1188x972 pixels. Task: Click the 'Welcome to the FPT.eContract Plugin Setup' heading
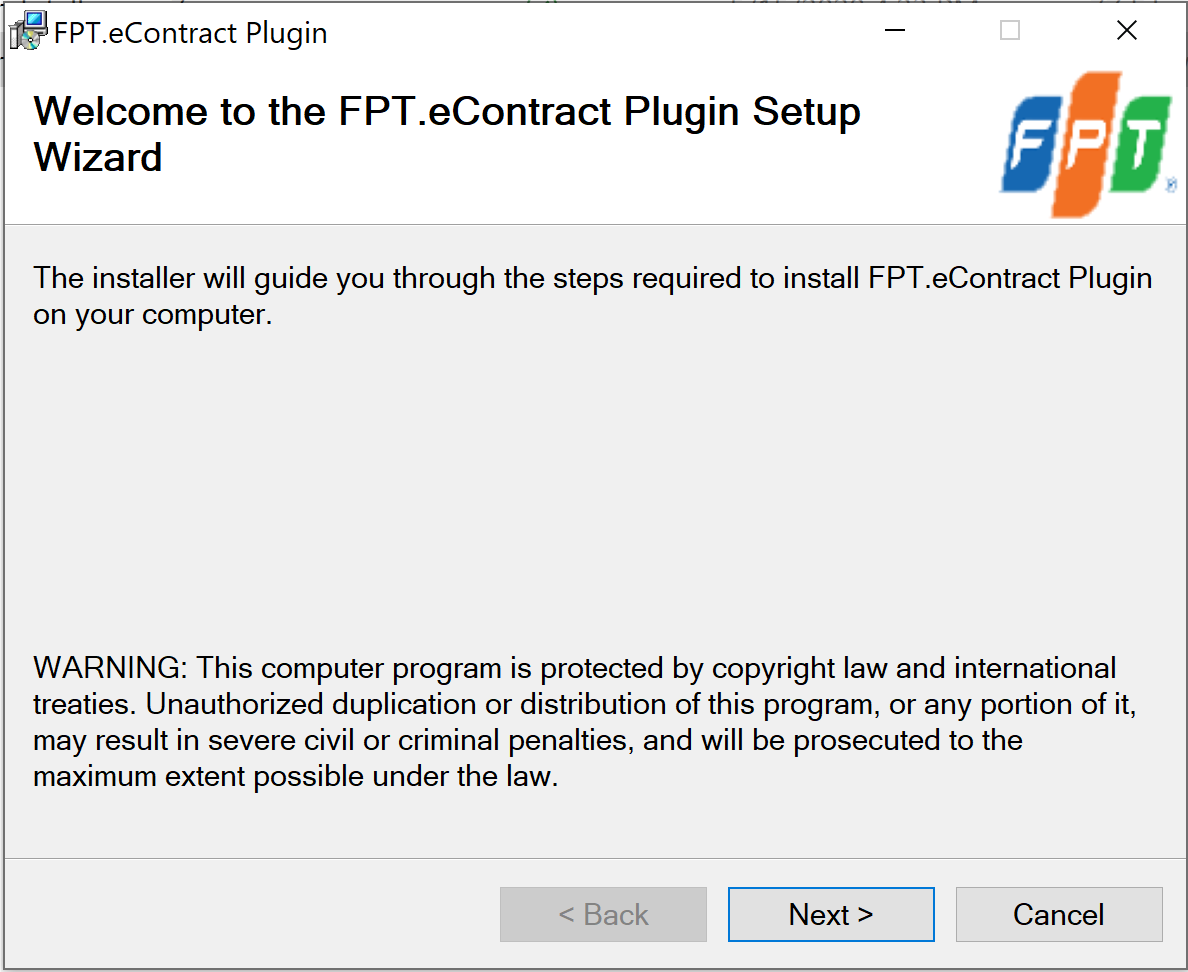tap(447, 111)
